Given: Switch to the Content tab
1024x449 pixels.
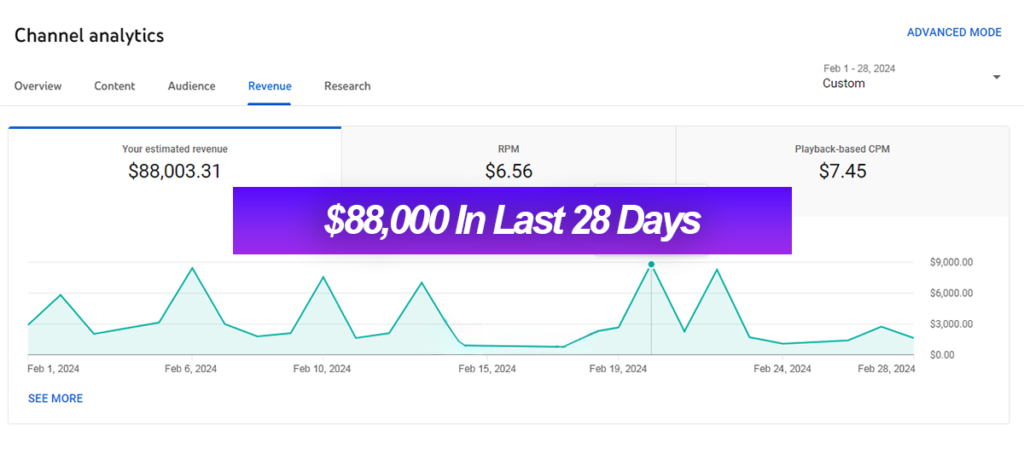Looking at the screenshot, I should 114,86.
